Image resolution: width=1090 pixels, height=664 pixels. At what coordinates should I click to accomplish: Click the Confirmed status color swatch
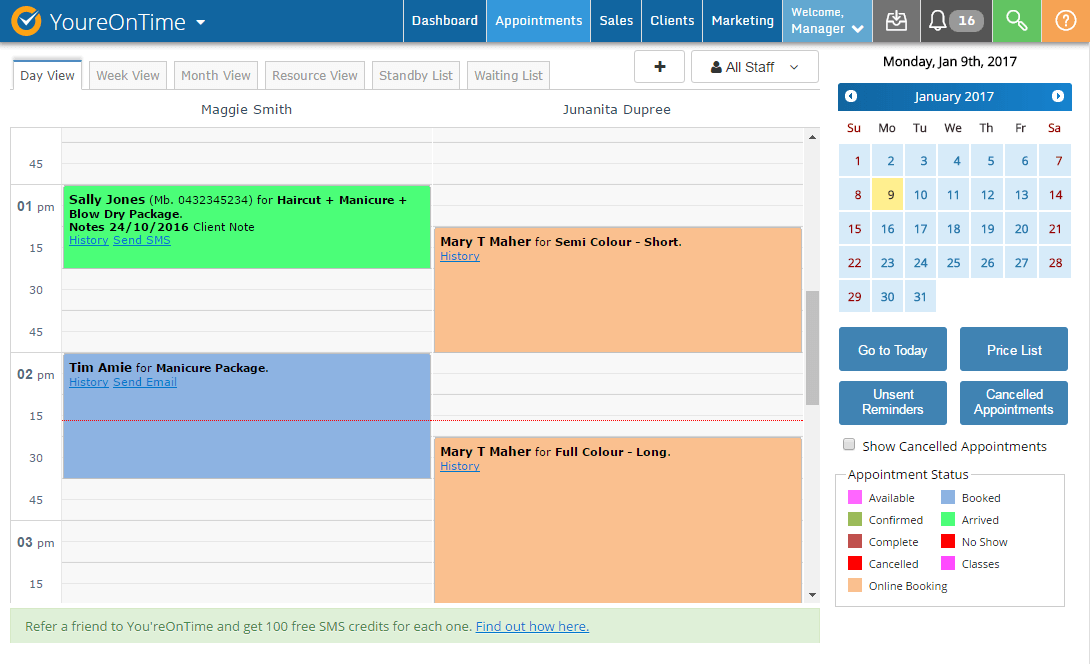point(855,519)
